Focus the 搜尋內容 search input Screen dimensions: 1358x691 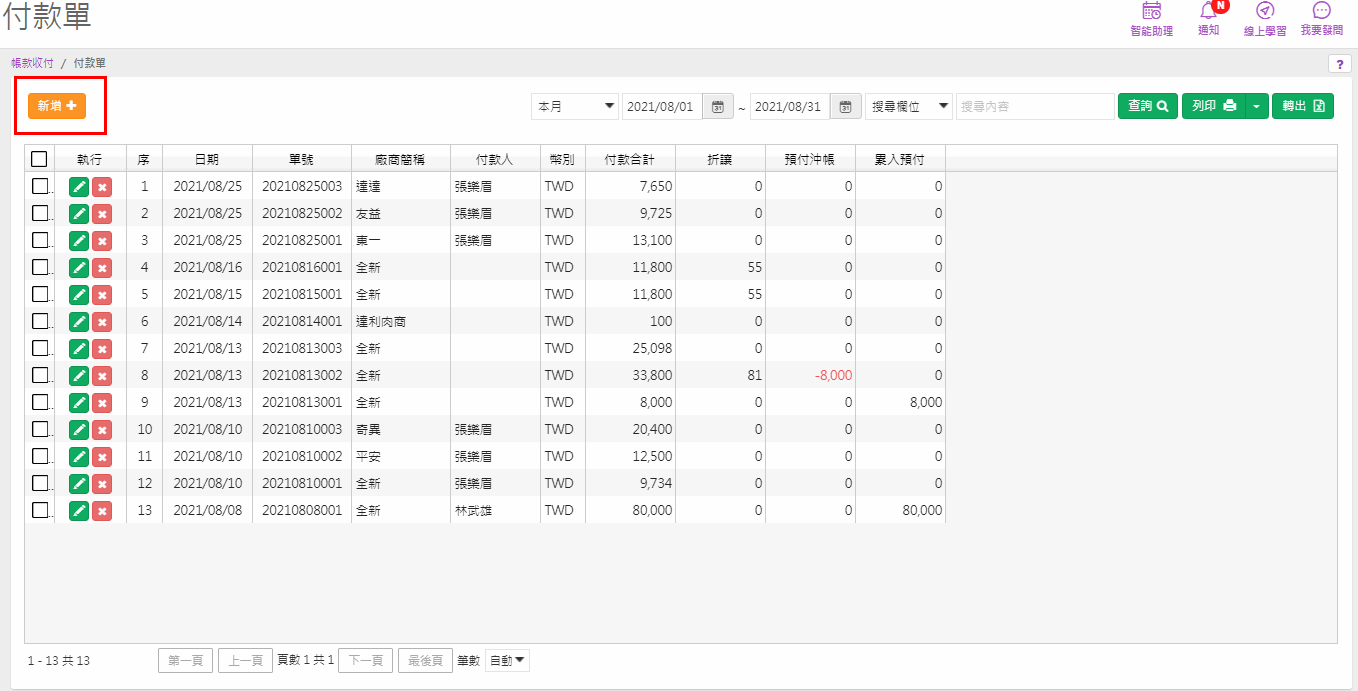[1035, 106]
